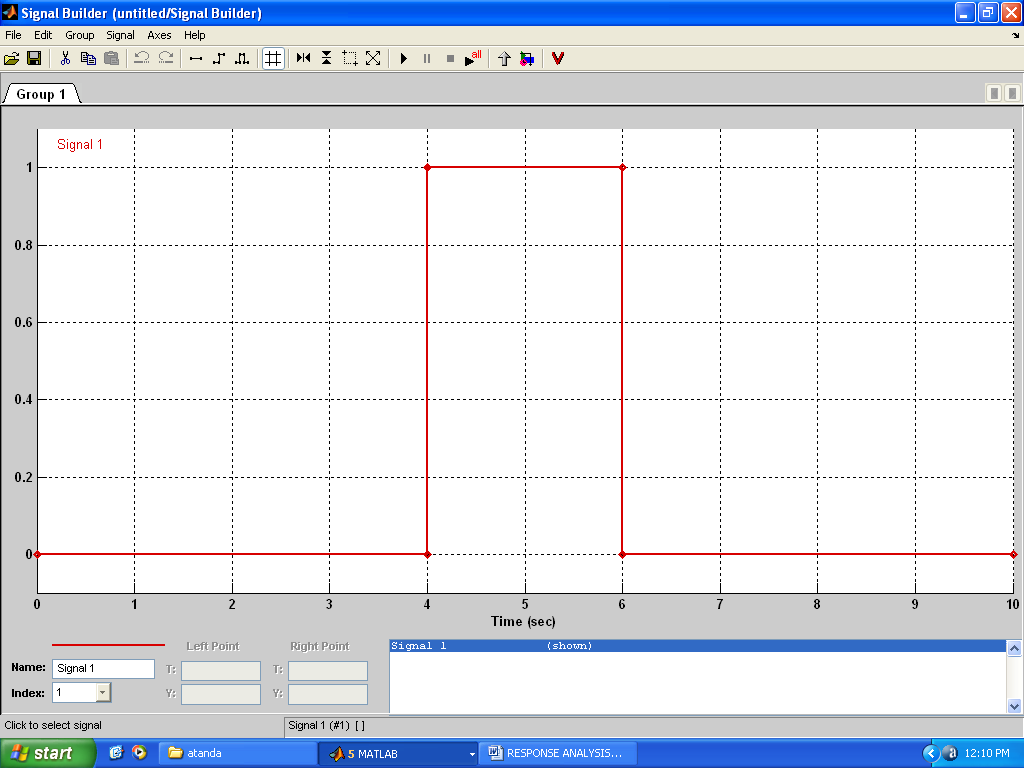Add a pulse signal from toolbar

pyautogui.click(x=242, y=59)
